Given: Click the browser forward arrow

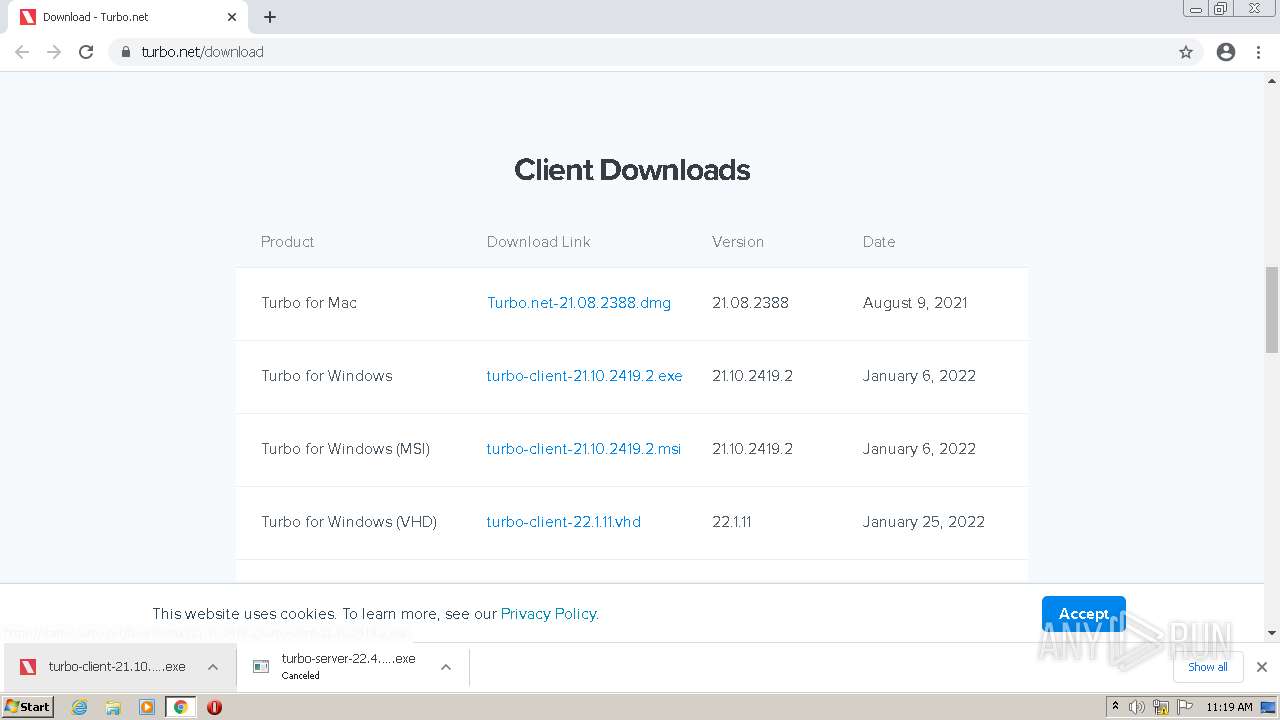Looking at the screenshot, I should click(54, 52).
